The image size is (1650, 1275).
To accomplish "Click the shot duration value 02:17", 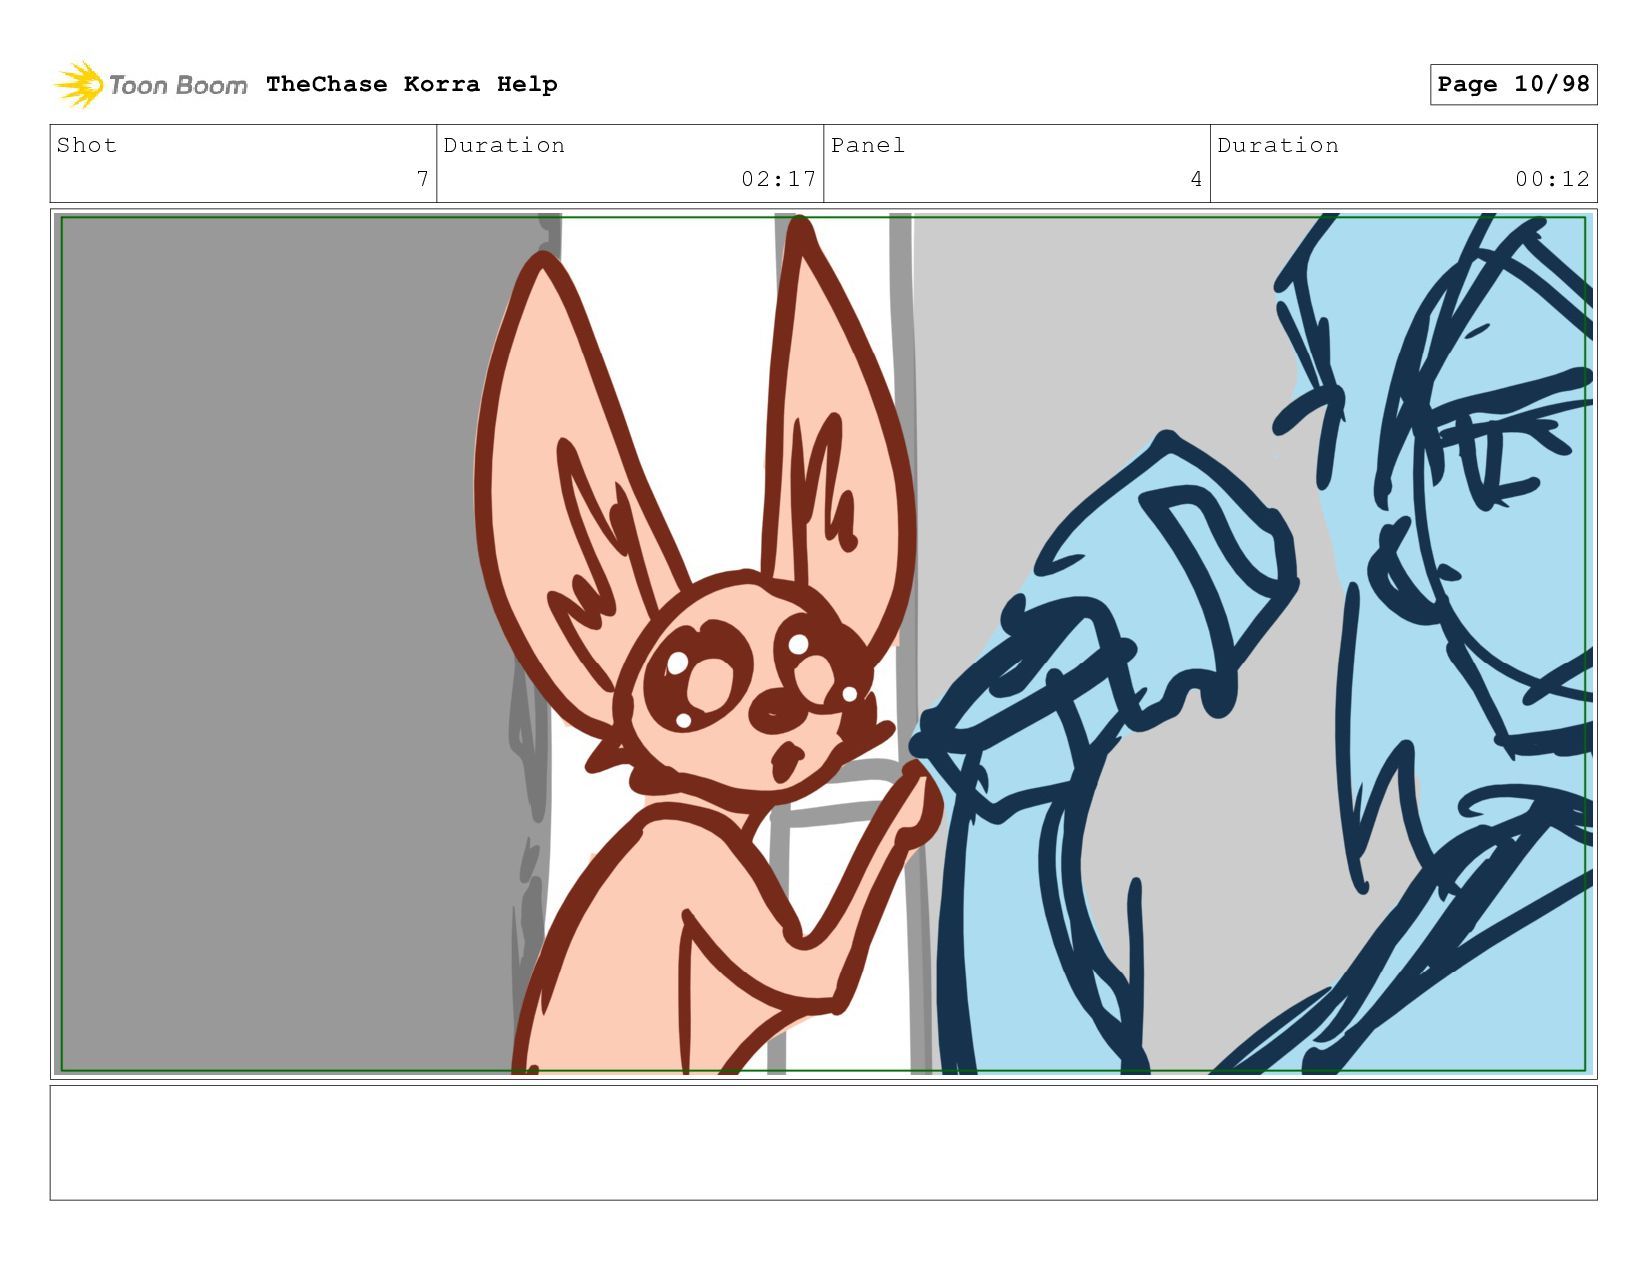I will tap(778, 179).
